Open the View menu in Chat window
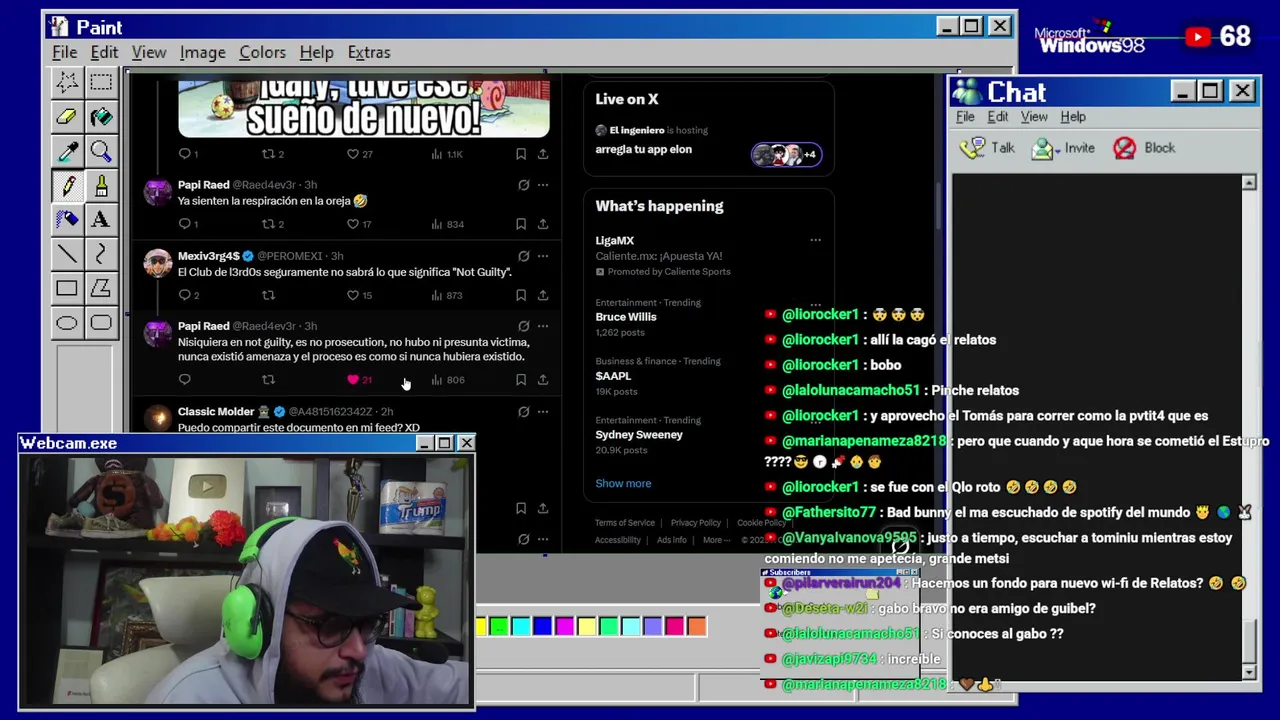The width and height of the screenshot is (1280, 720). point(1034,117)
